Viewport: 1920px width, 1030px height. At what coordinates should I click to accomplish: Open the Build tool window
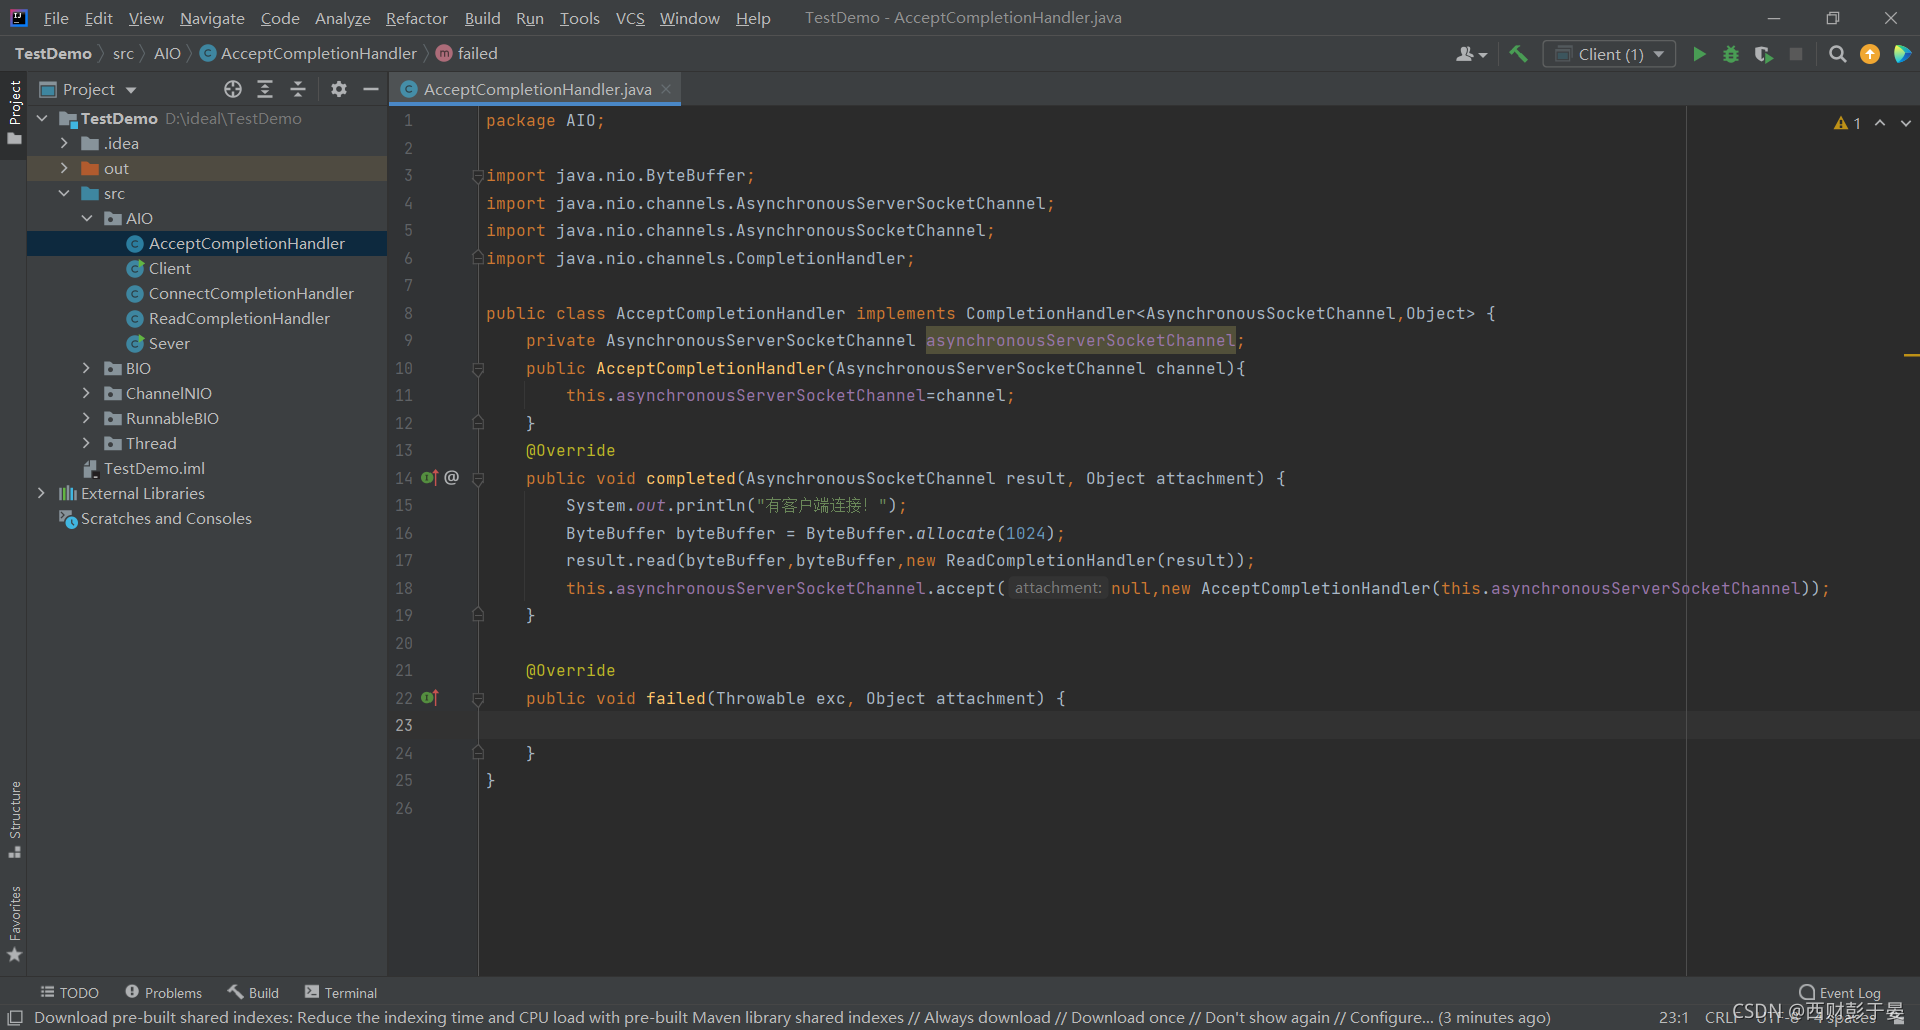253,992
